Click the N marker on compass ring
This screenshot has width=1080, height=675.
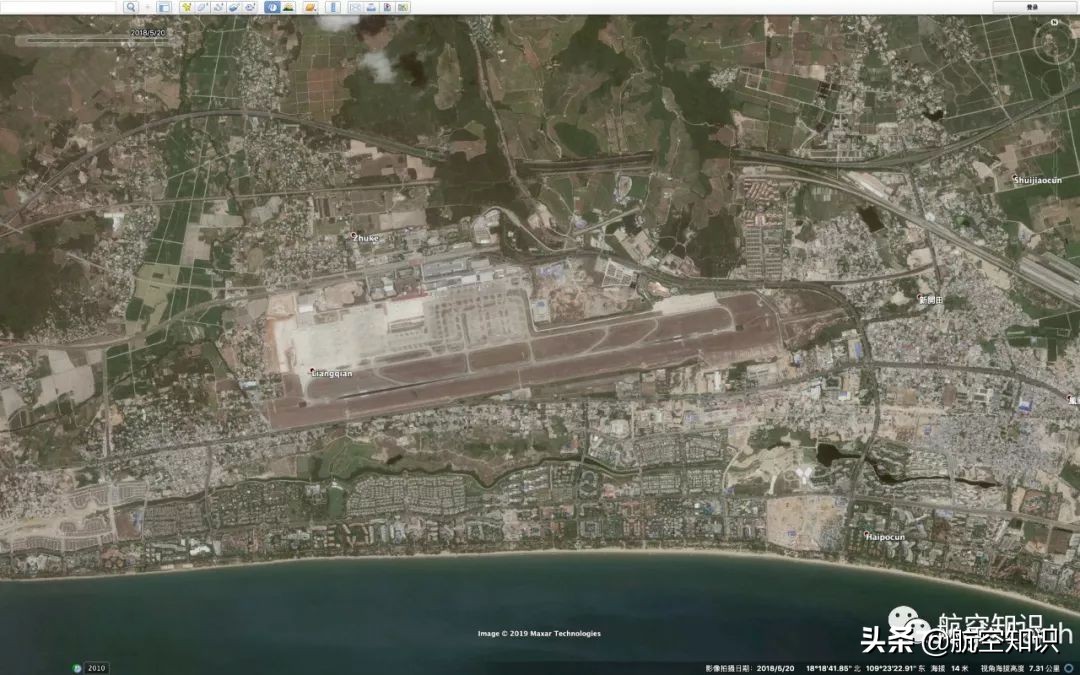click(x=1054, y=23)
